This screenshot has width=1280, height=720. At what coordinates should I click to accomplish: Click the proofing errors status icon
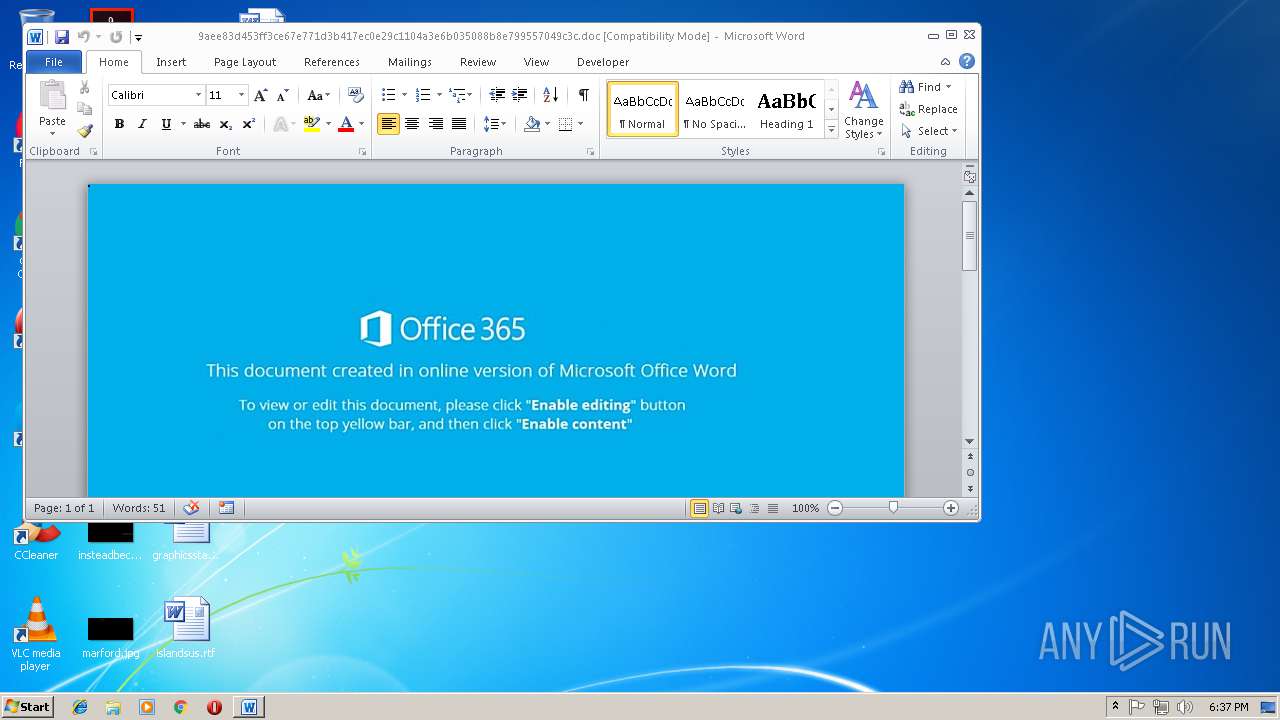coord(191,508)
